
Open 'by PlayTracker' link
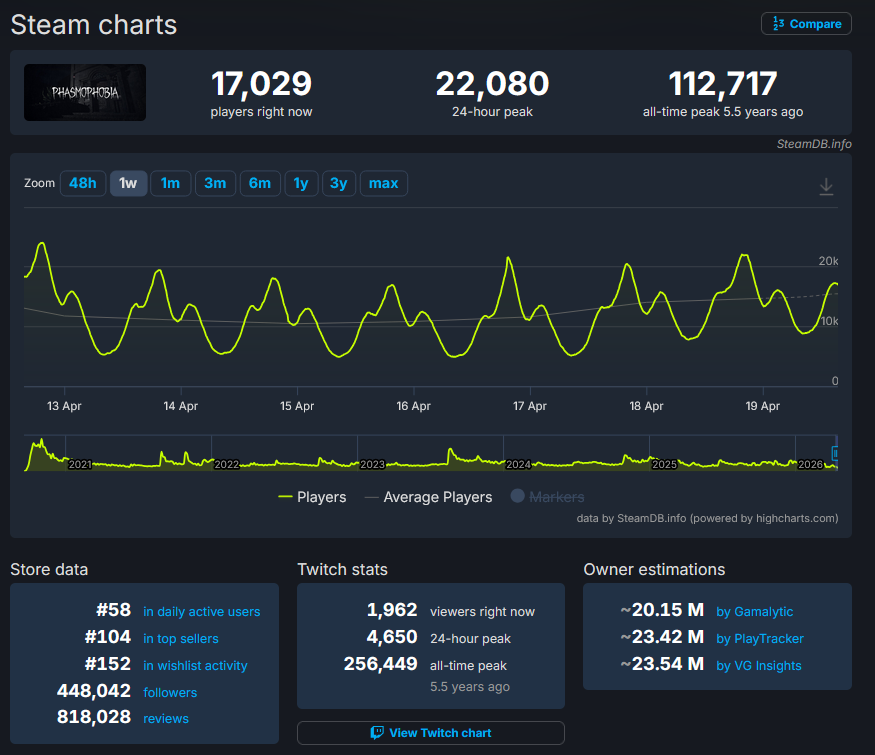[760, 638]
